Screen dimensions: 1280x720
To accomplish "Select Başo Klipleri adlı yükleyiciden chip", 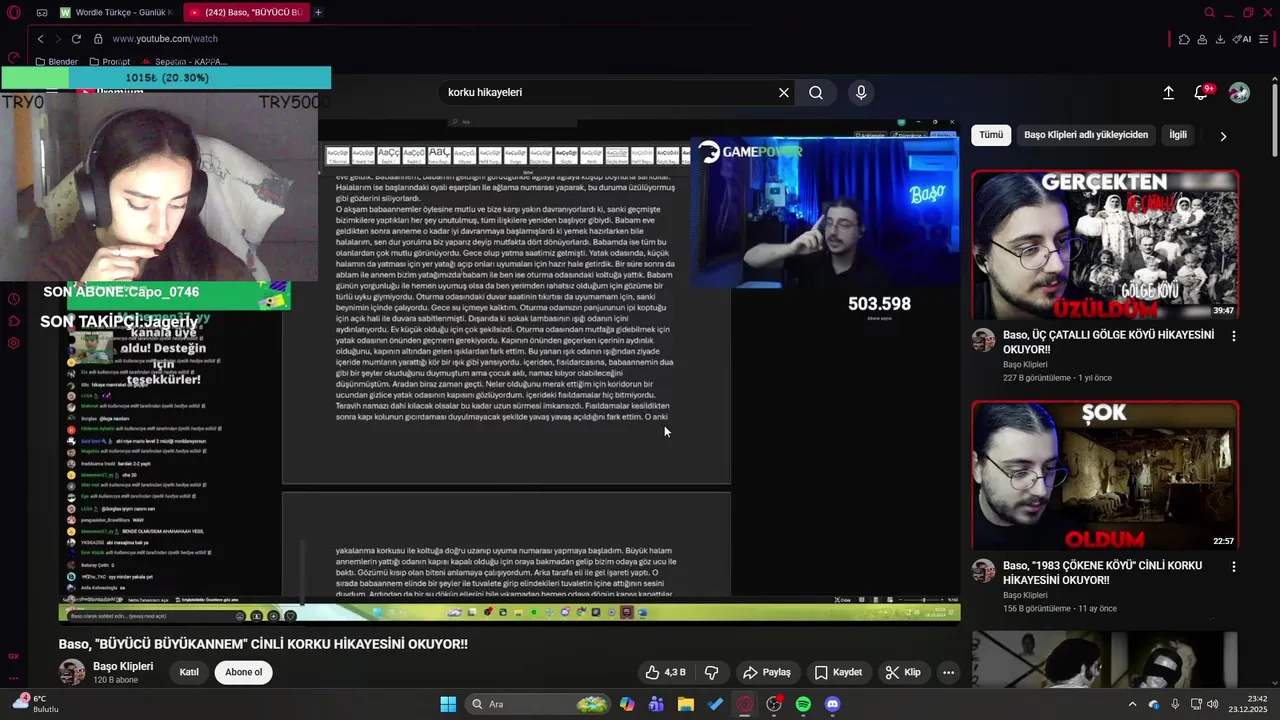I will click(1086, 135).
